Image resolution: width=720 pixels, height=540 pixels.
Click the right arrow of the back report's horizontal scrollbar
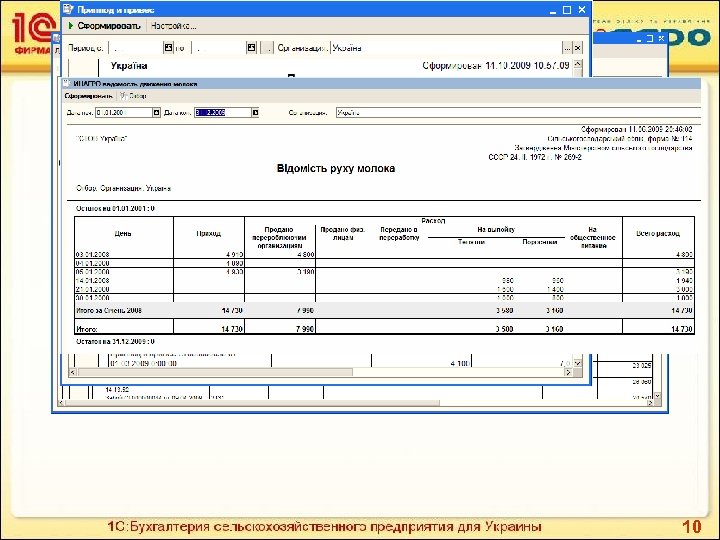point(568,372)
